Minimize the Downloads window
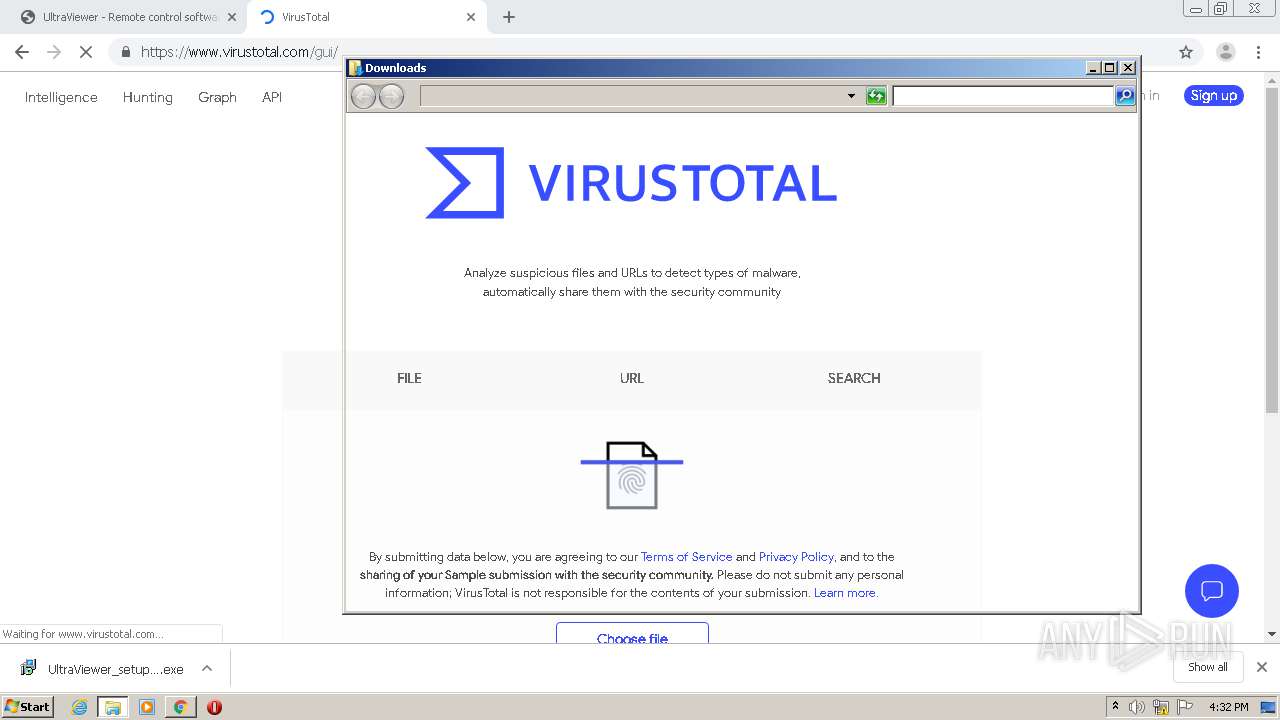1280x720 pixels. click(1093, 68)
